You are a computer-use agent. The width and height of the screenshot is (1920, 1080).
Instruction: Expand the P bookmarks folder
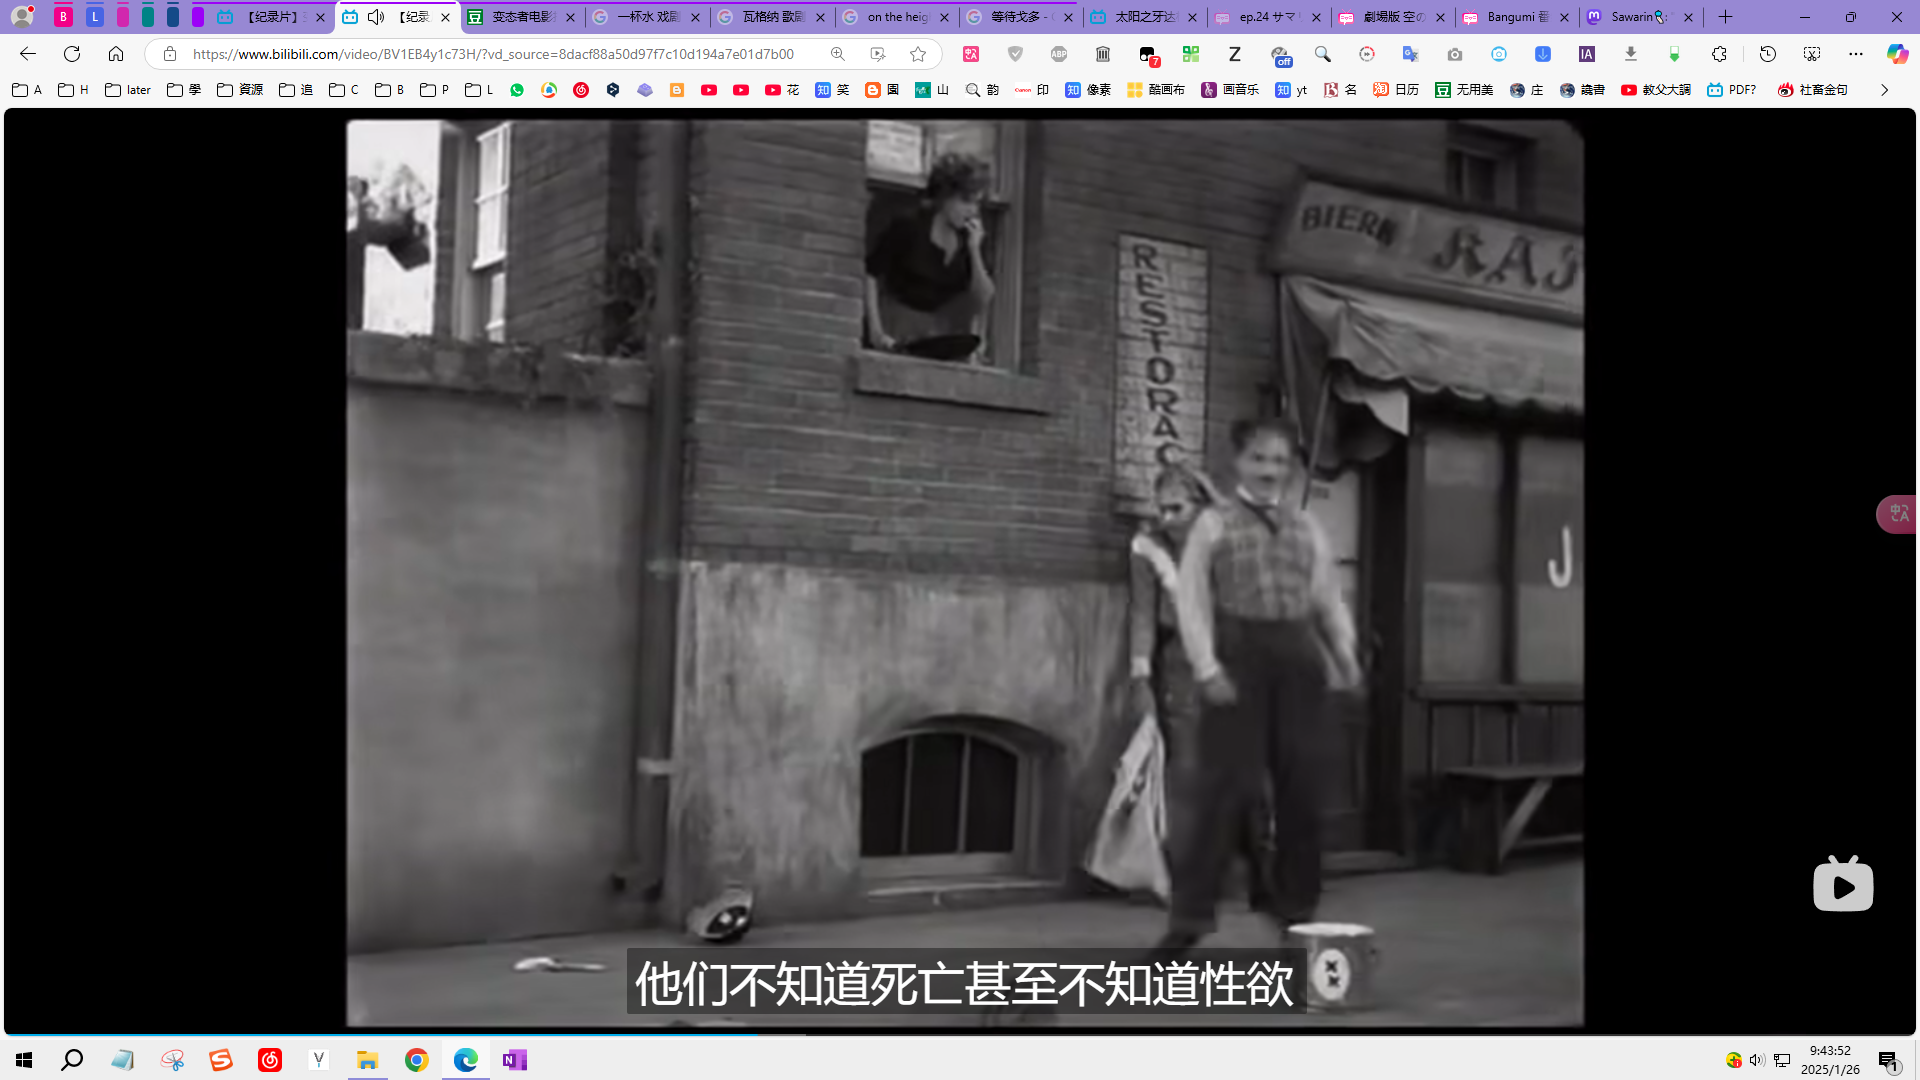click(434, 90)
